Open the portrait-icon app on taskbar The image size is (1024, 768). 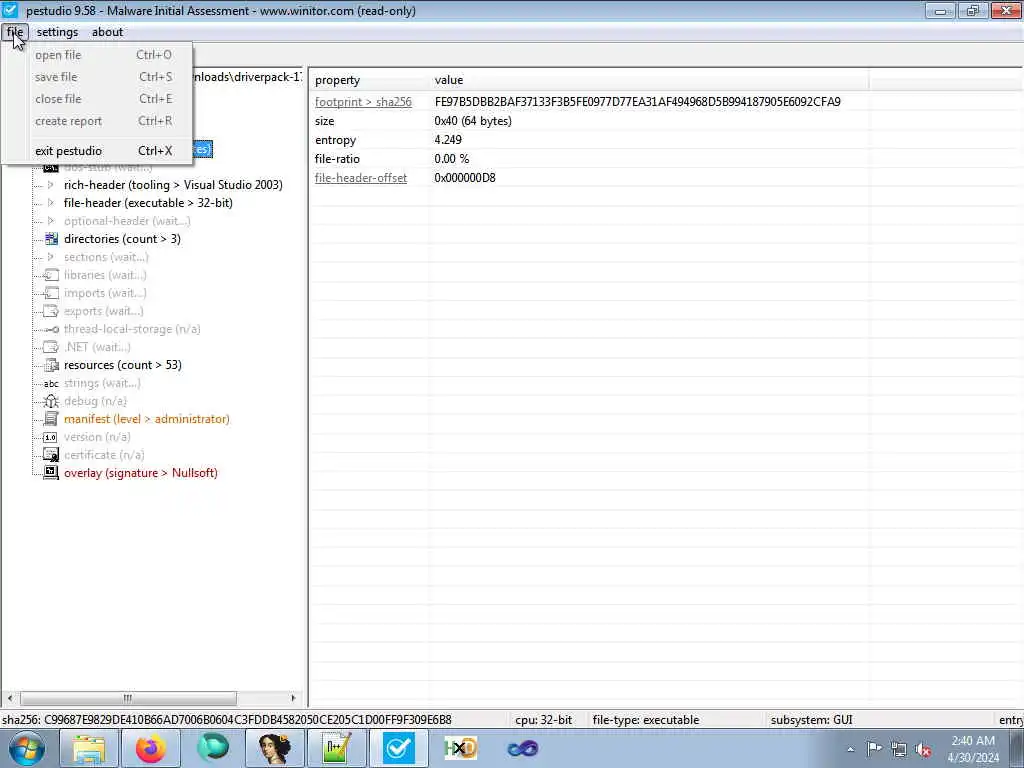[275, 748]
